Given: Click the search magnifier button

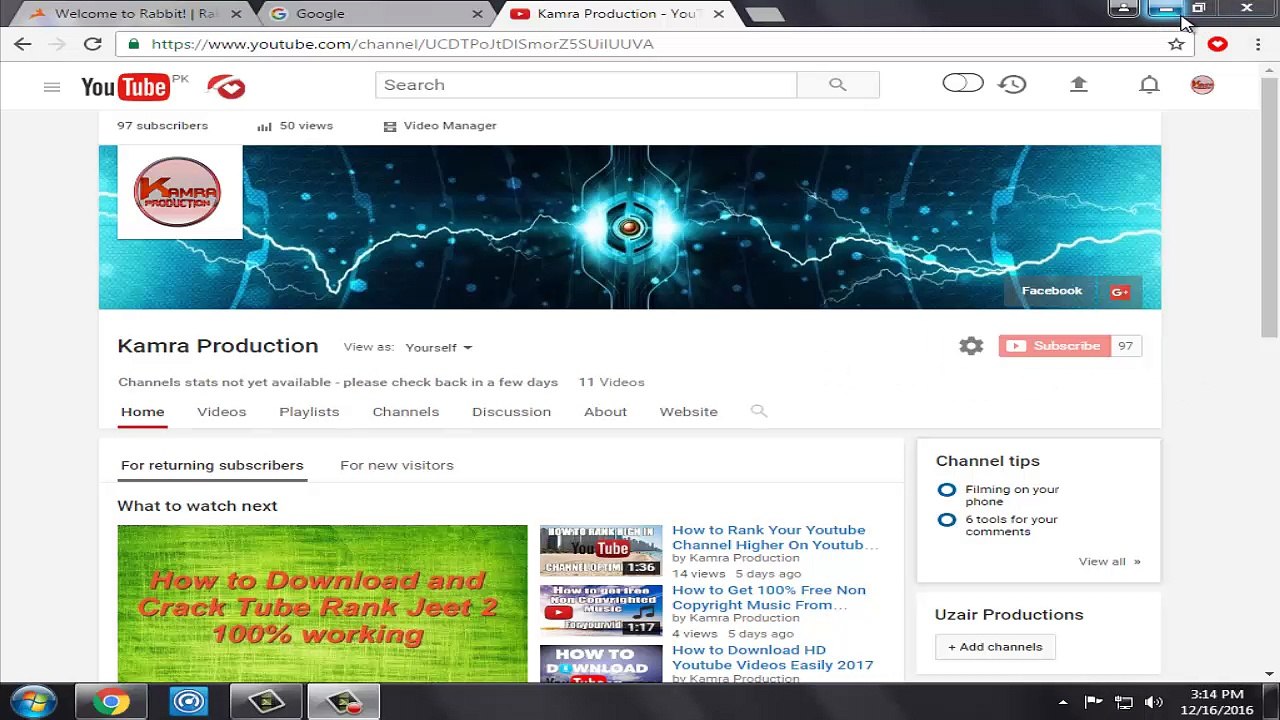Looking at the screenshot, I should 838,85.
